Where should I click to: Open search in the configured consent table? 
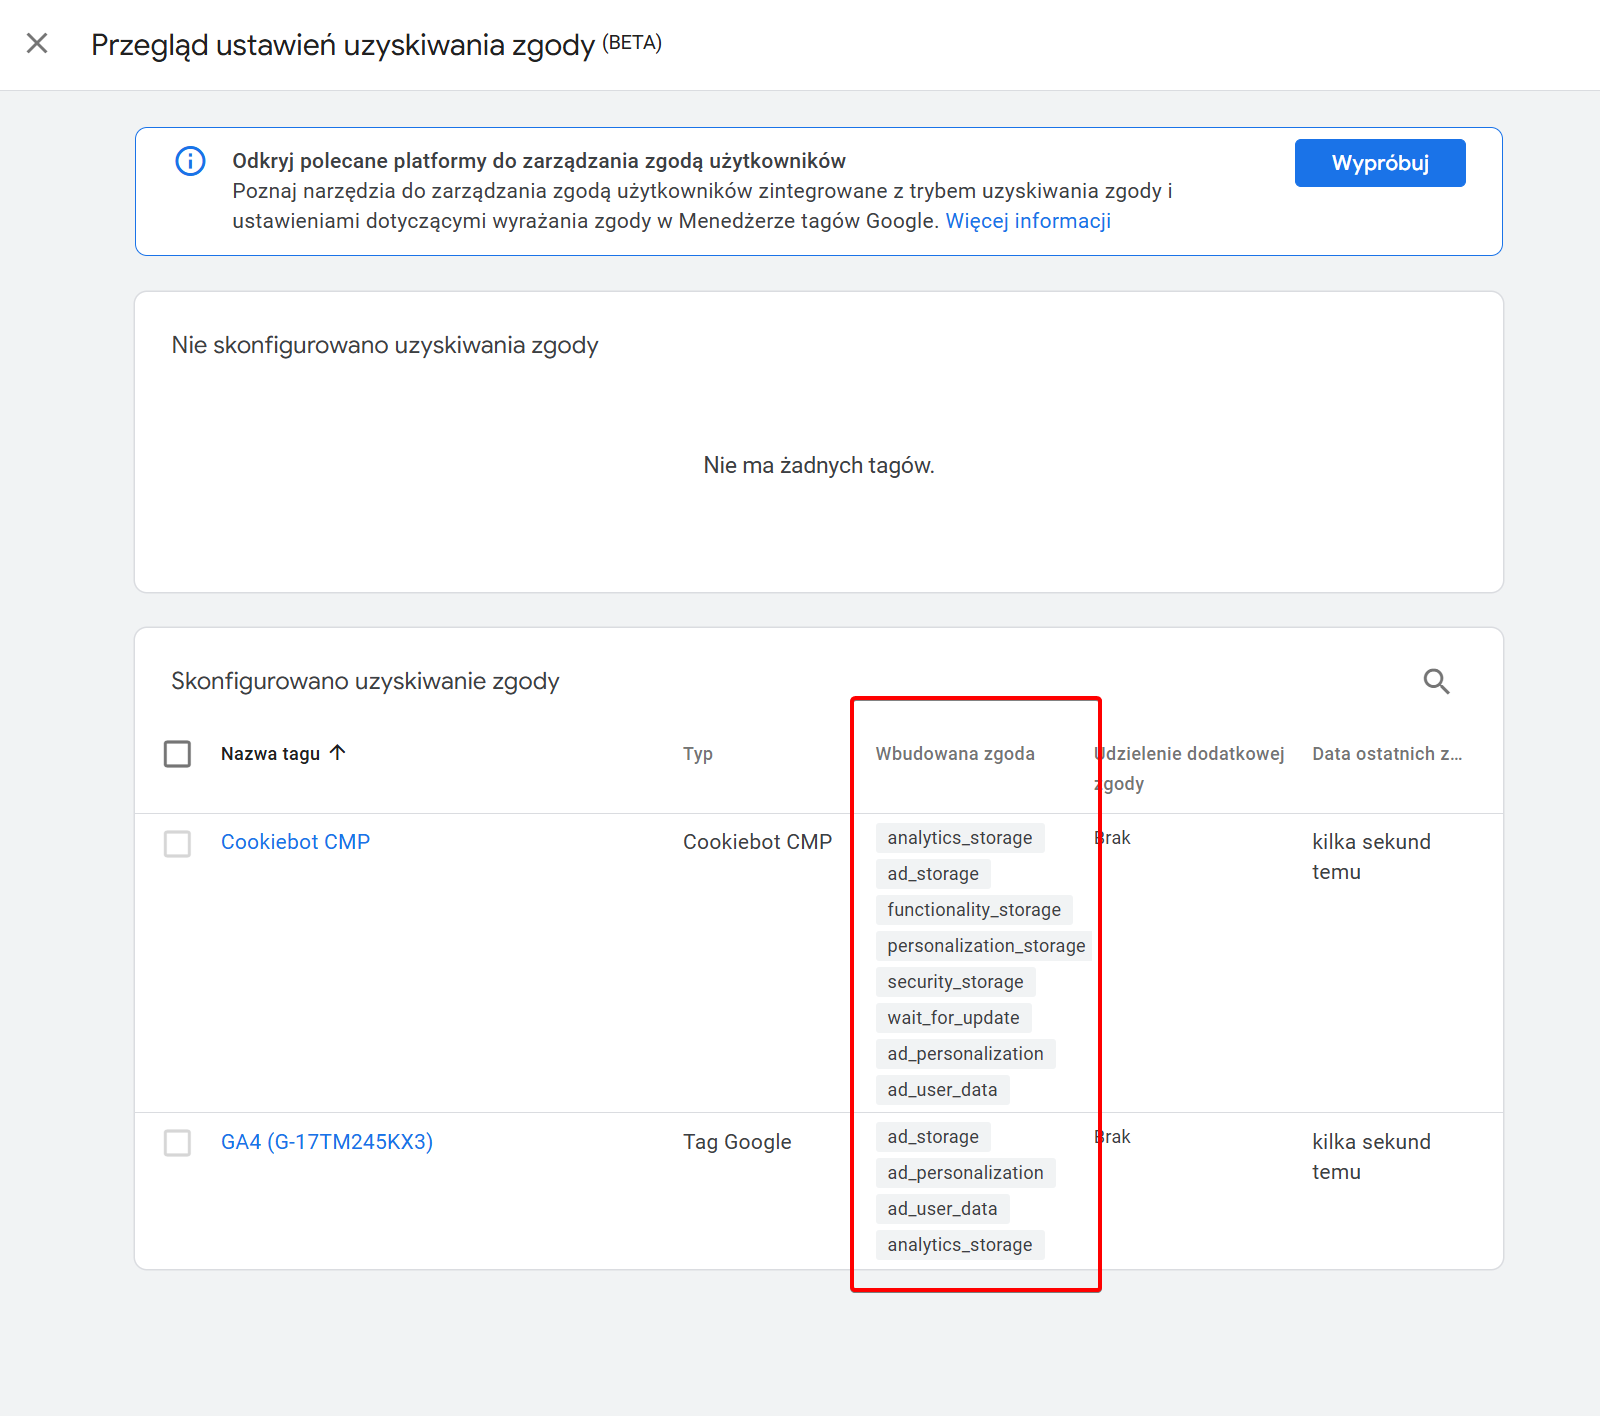click(1436, 681)
